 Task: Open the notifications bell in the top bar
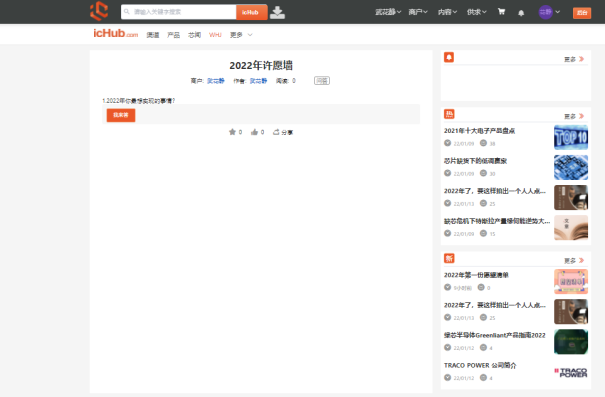click(x=521, y=13)
